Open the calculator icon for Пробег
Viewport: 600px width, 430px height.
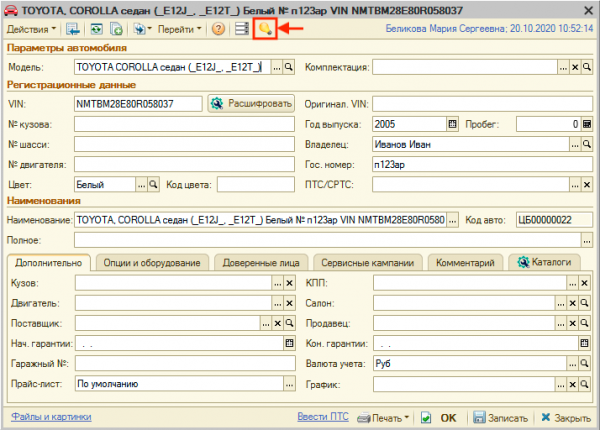click(587, 124)
